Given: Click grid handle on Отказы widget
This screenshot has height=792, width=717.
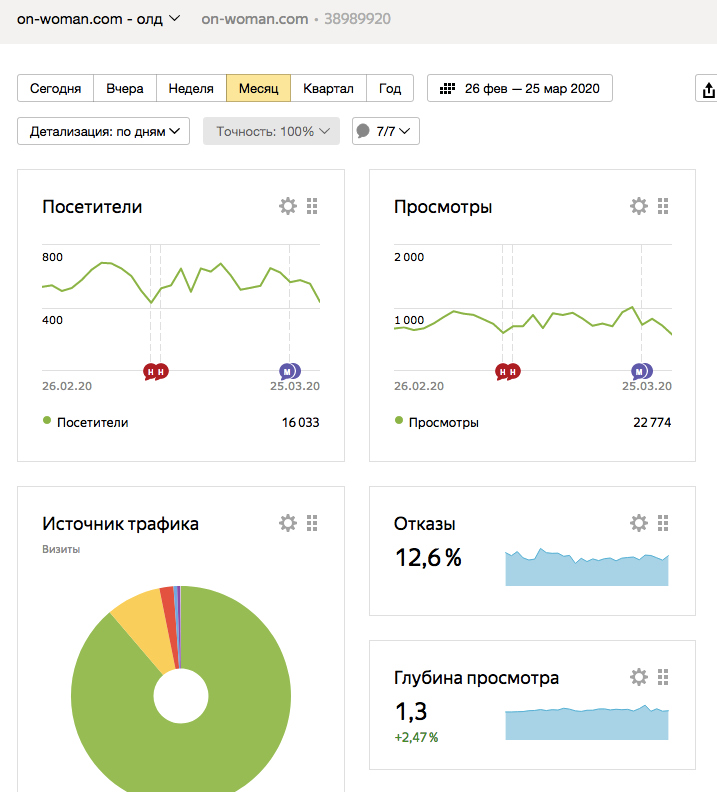Looking at the screenshot, I should point(663,523).
